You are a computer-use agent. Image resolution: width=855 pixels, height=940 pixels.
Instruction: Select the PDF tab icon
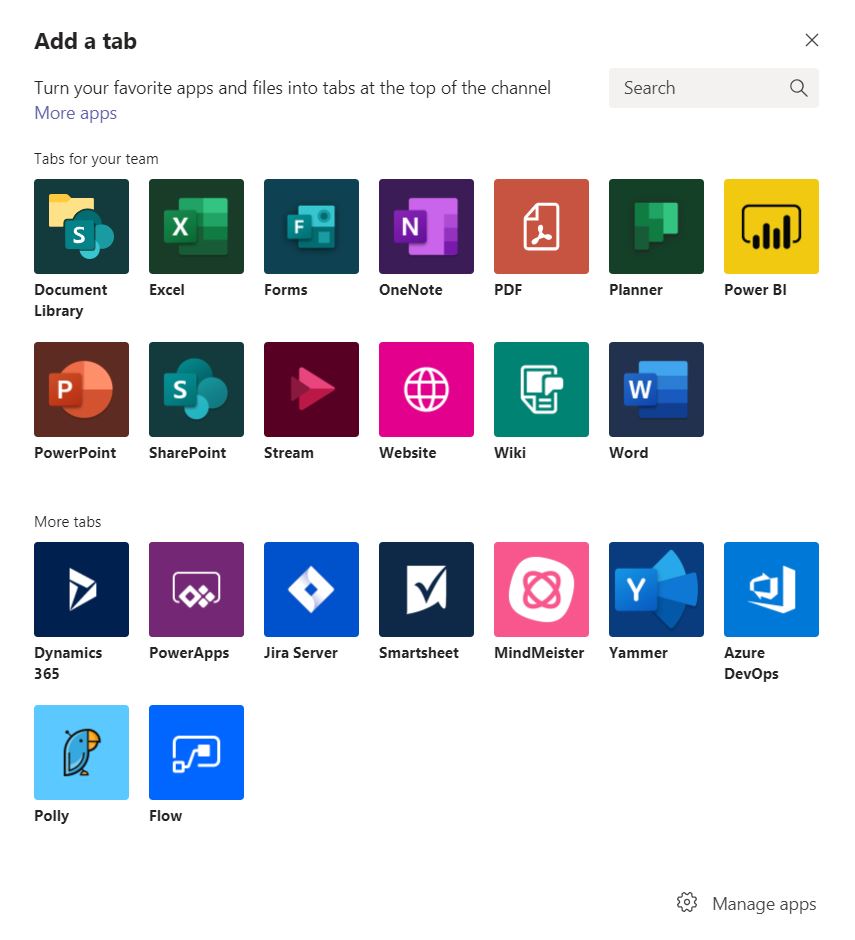(x=541, y=227)
